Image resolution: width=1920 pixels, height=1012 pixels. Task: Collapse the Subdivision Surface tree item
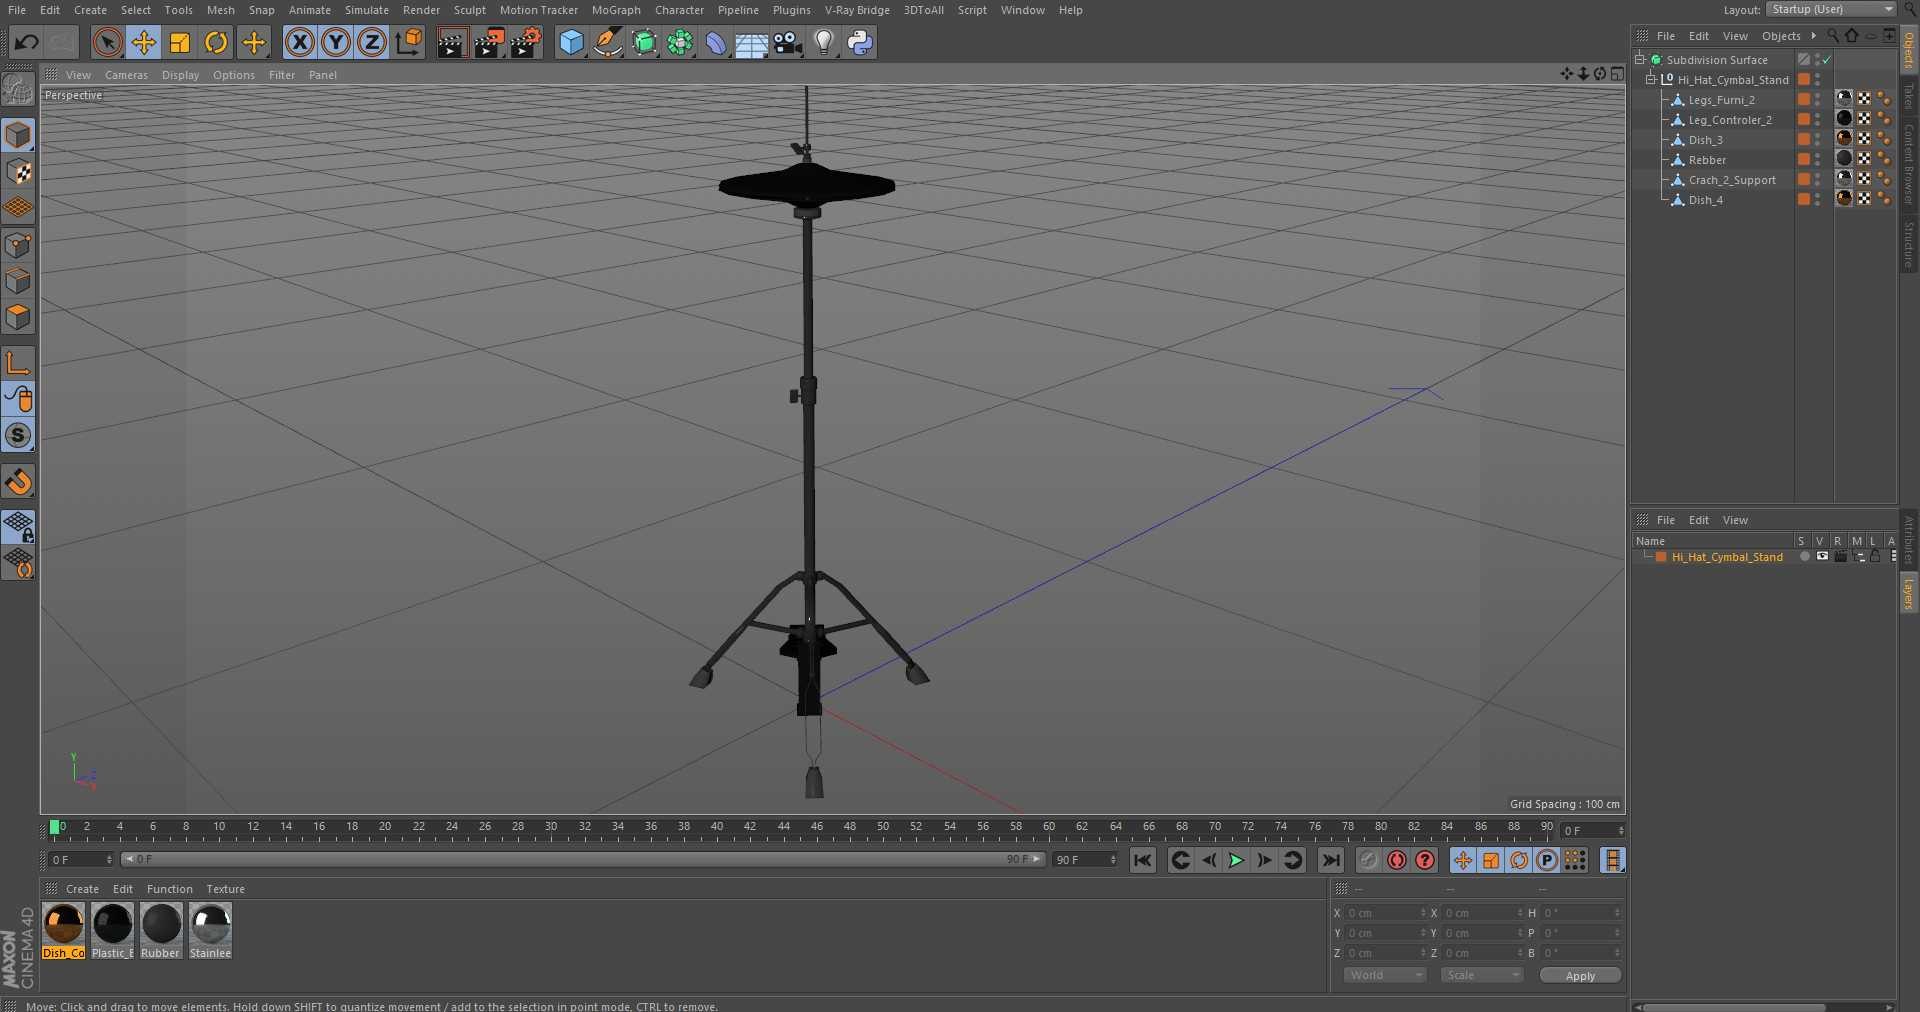pos(1640,59)
